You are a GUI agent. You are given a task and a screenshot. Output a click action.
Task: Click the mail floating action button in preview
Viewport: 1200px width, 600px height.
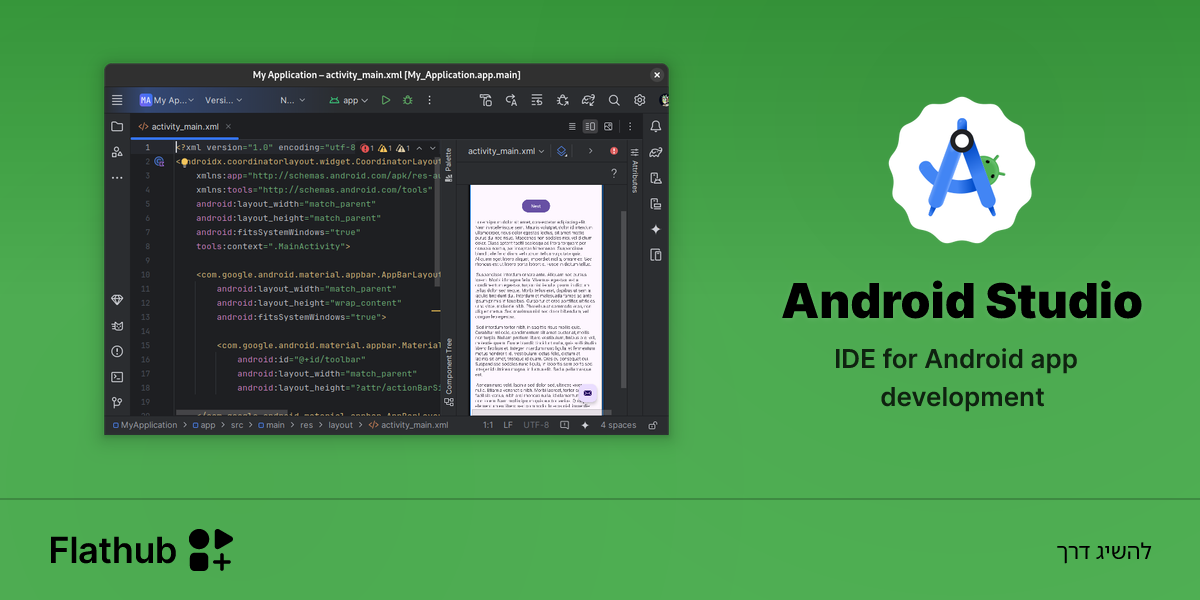point(588,393)
